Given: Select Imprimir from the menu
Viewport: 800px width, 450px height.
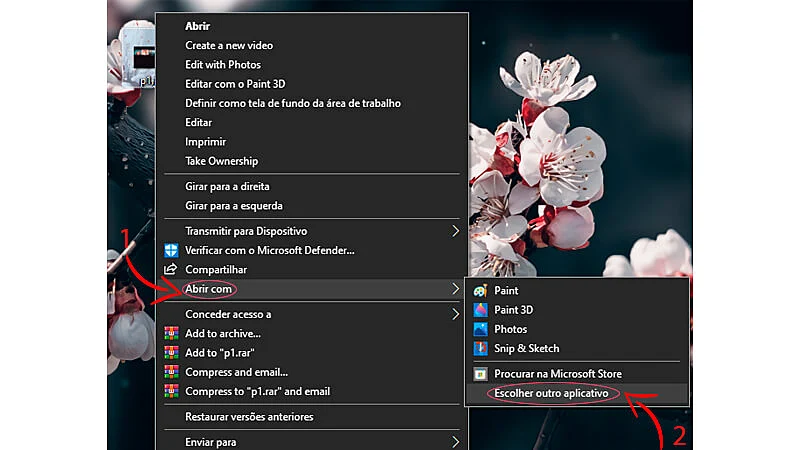Looking at the screenshot, I should [x=205, y=142].
